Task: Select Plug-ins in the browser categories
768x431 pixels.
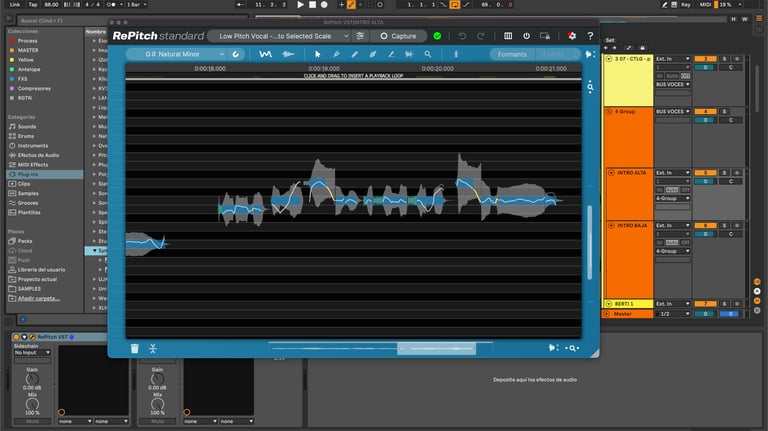Action: click(x=30, y=174)
